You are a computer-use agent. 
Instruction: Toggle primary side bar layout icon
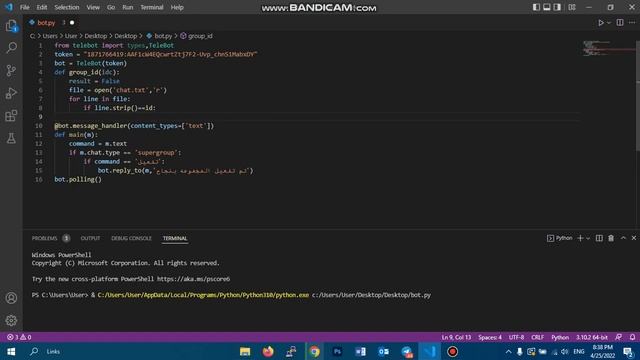[x=536, y=7]
